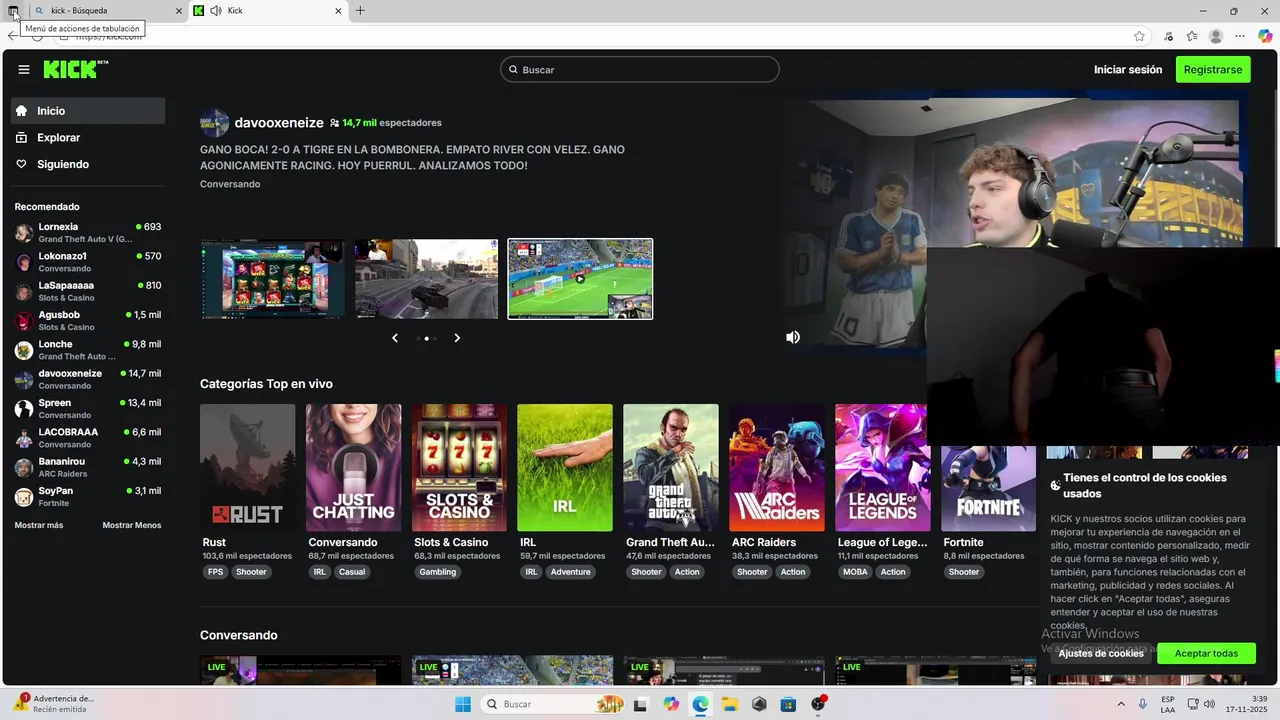Mute the featured stream volume
1280x720 pixels.
(x=793, y=338)
